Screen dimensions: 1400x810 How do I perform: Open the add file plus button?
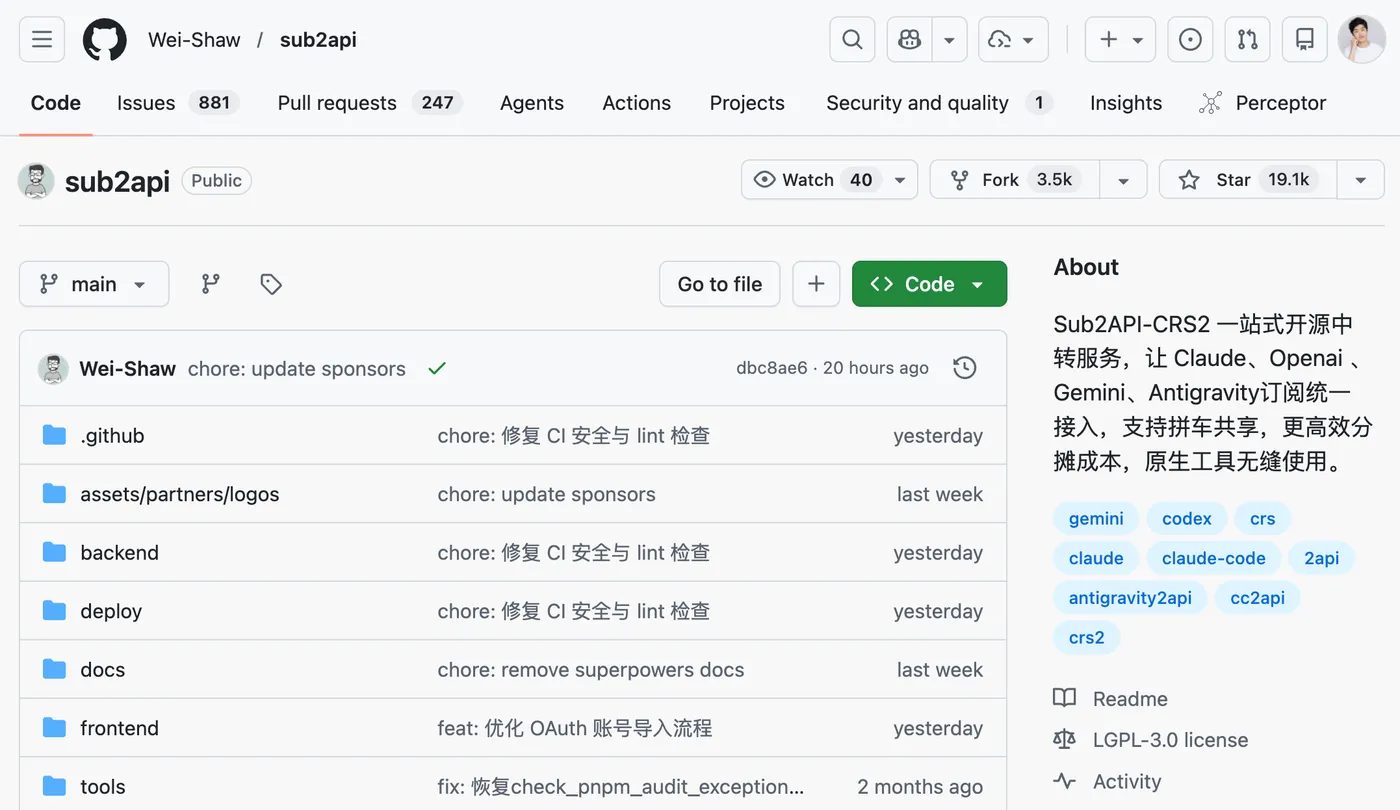[816, 284]
